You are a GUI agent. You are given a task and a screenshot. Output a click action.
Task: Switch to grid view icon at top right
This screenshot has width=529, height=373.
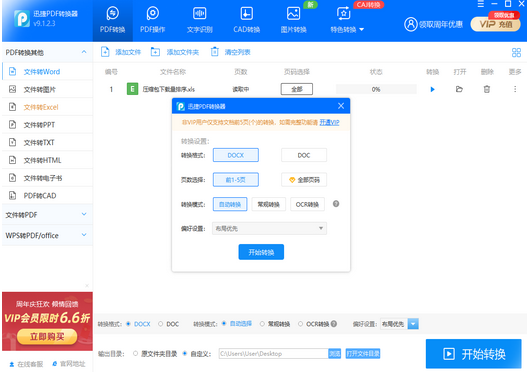tap(516, 53)
